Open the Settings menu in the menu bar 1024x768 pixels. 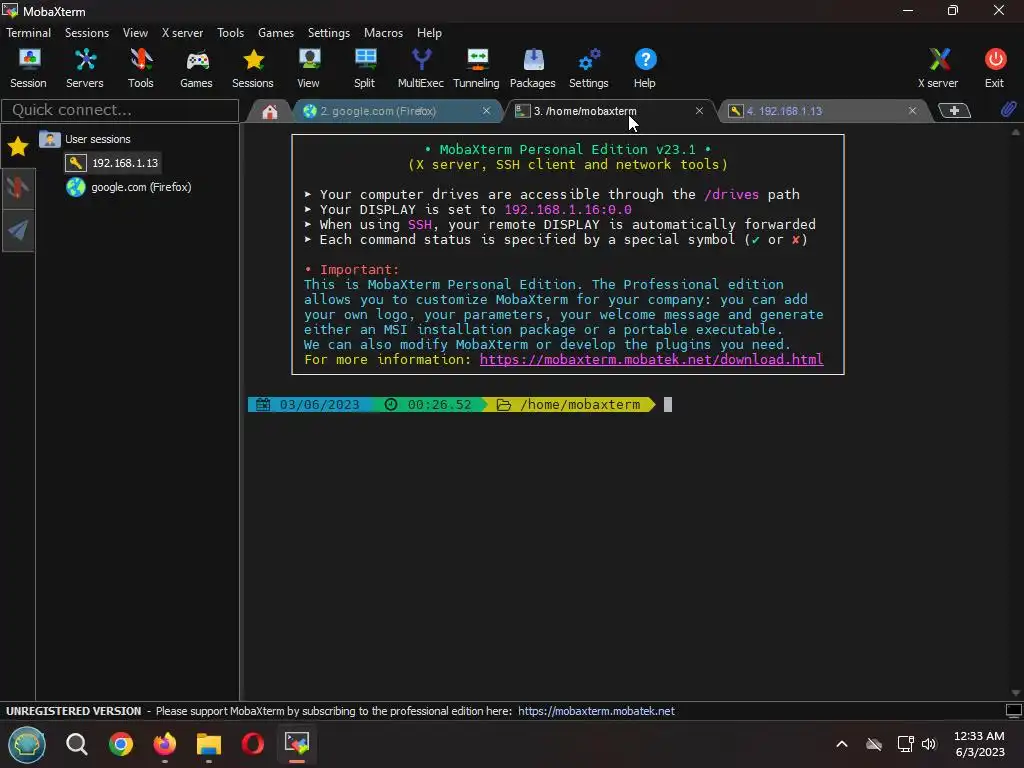point(328,33)
